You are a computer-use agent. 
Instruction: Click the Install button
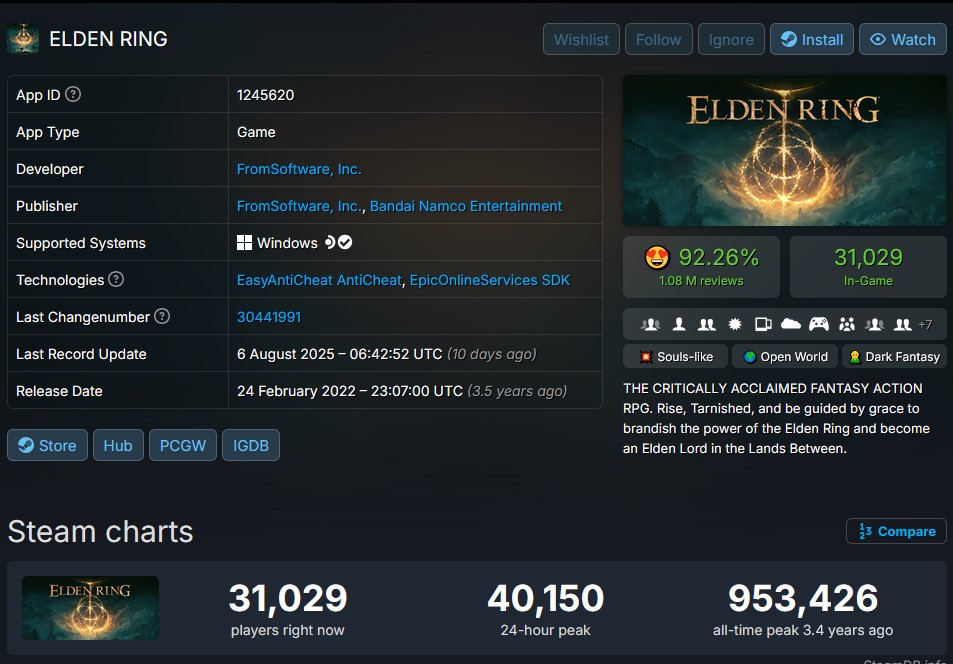(x=811, y=40)
